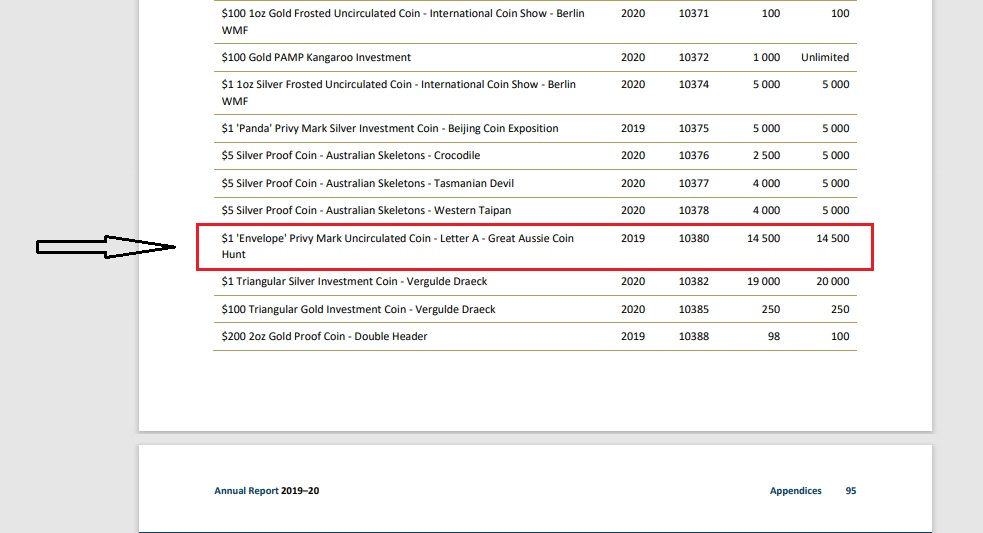Select the '2 500' value in the Crocodile row
Screen dimensions: 983x533
coord(767,156)
